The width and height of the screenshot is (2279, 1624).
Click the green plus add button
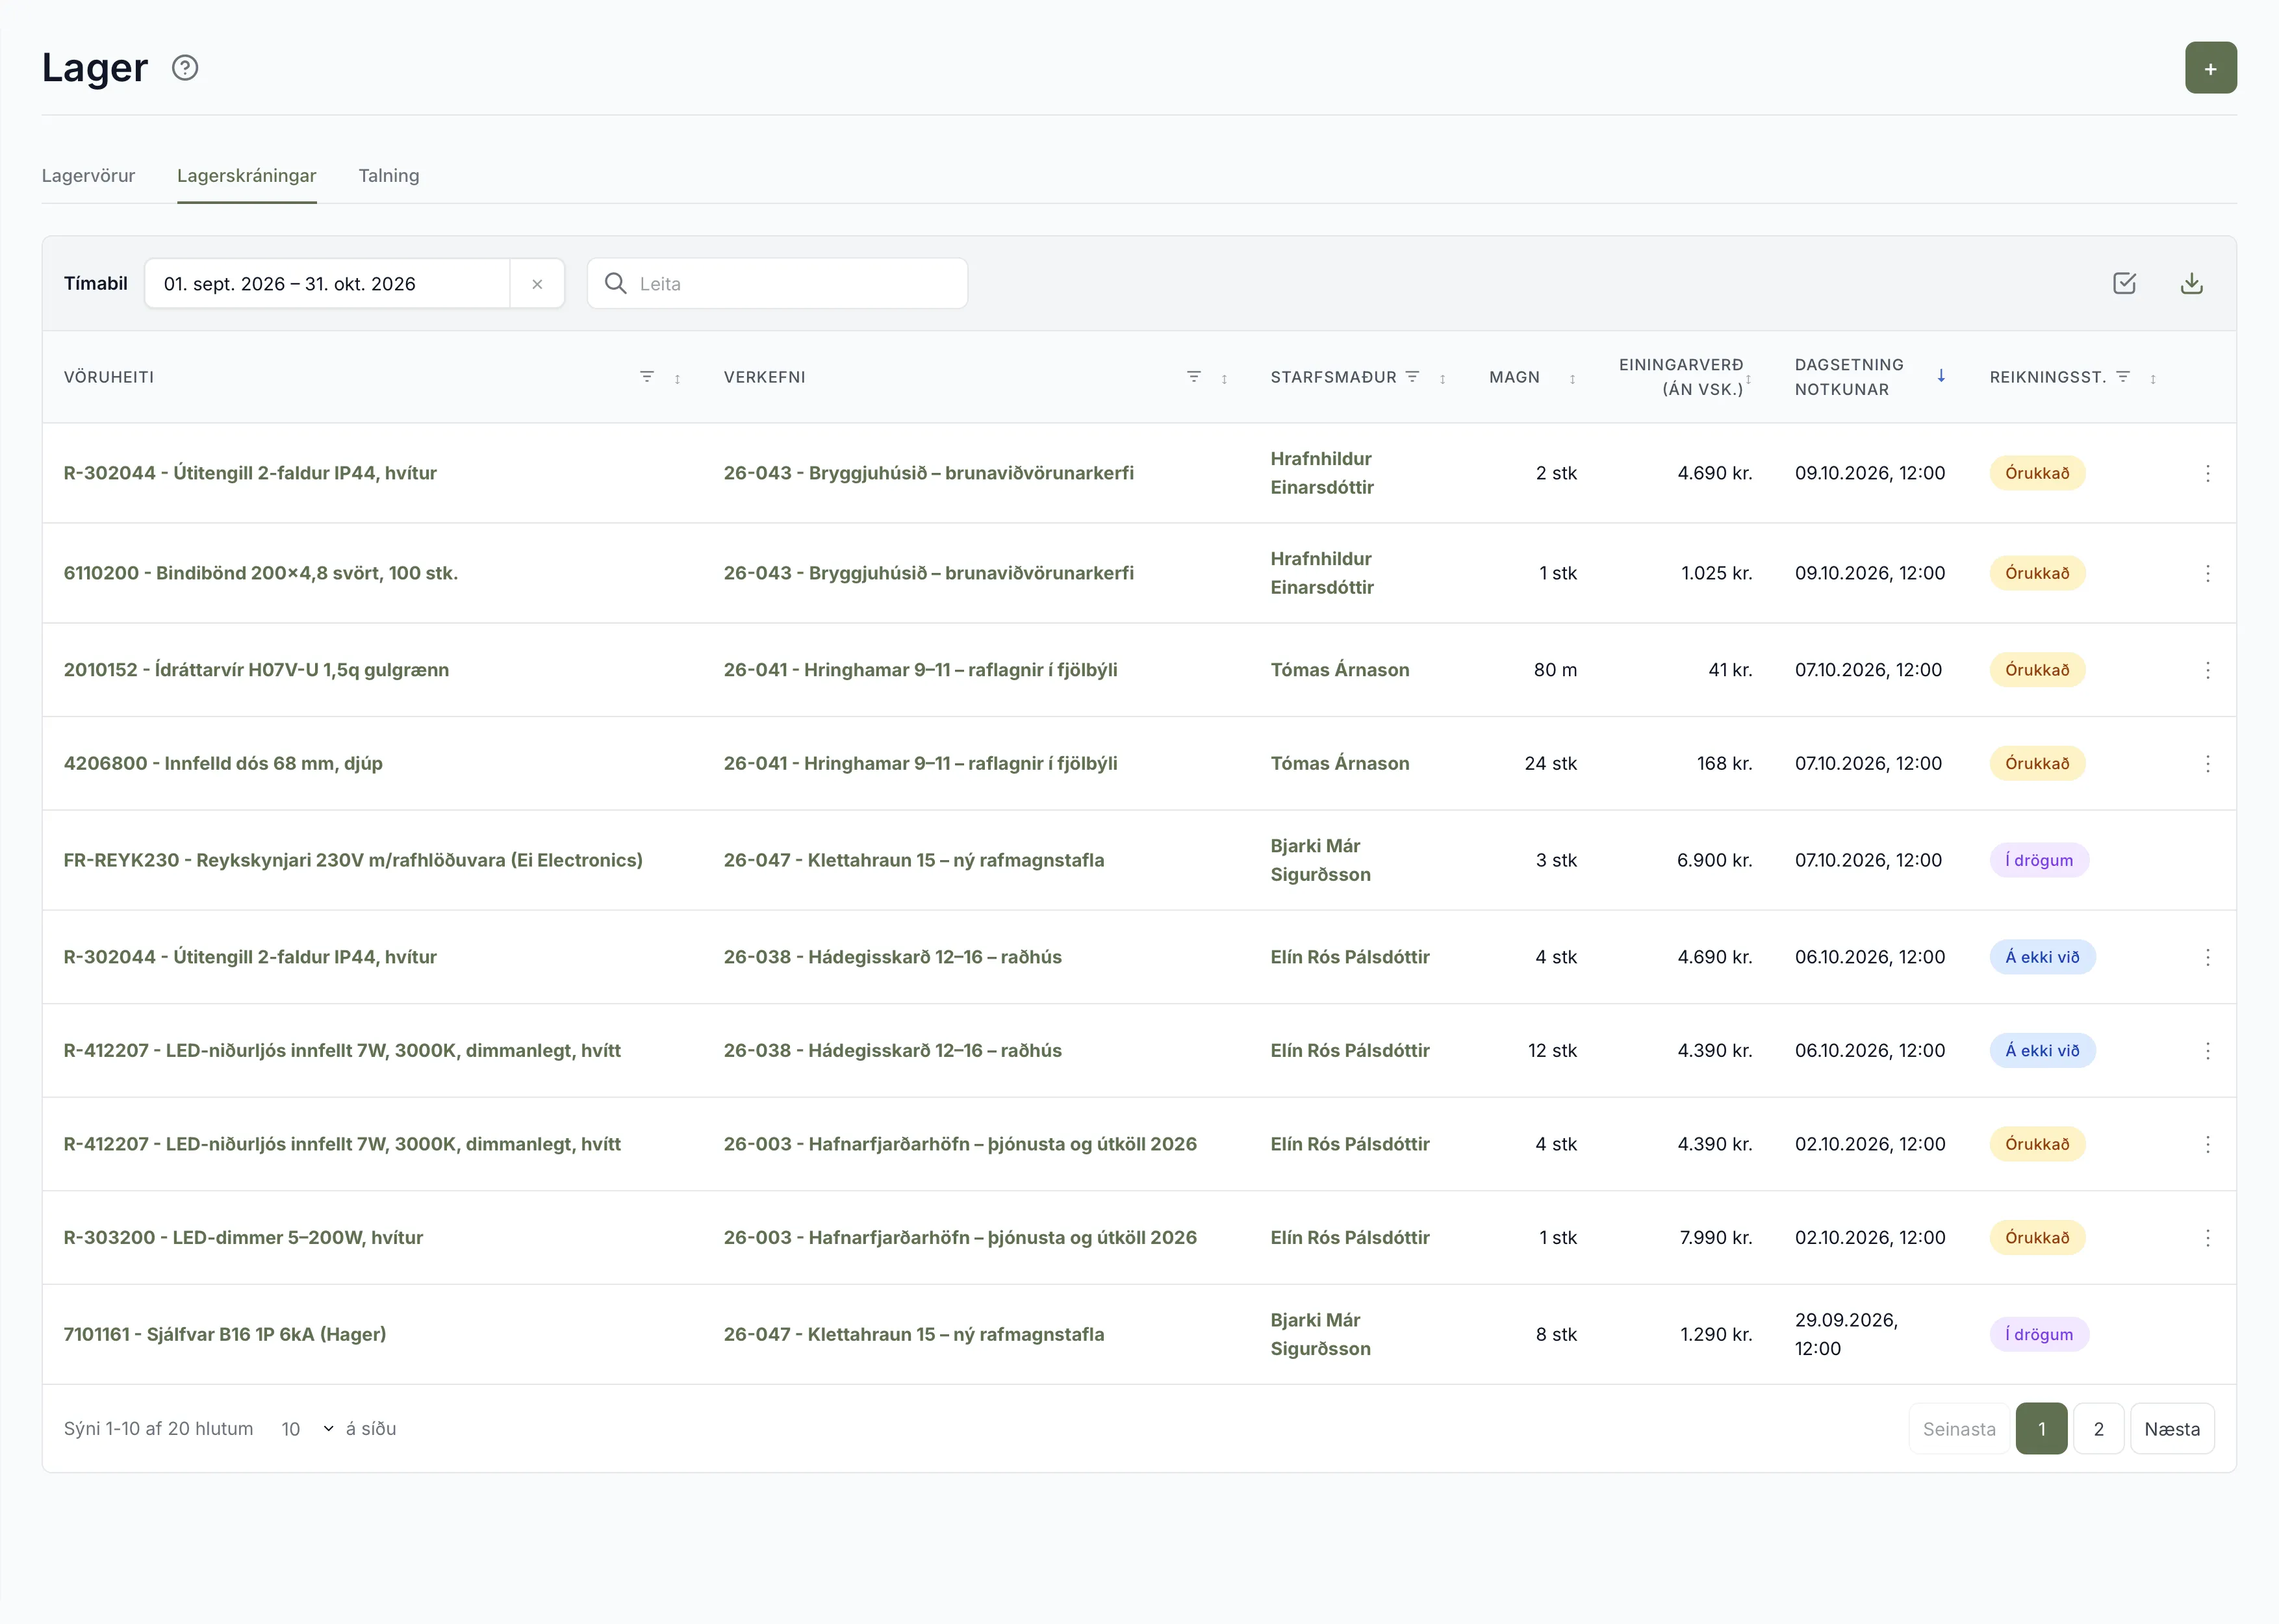point(2210,68)
